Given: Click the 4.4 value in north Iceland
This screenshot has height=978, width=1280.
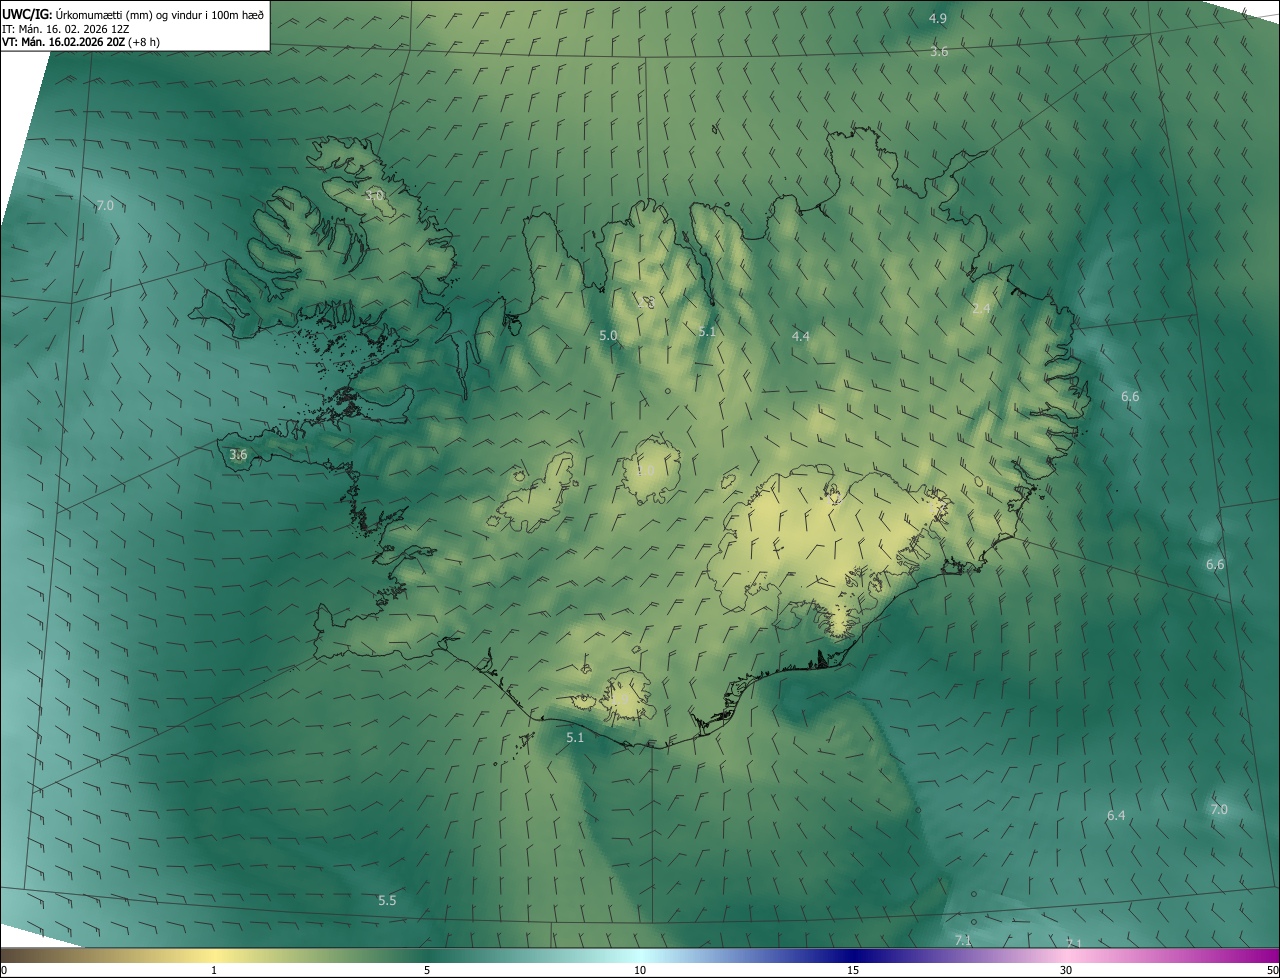Looking at the screenshot, I should click(x=800, y=337).
